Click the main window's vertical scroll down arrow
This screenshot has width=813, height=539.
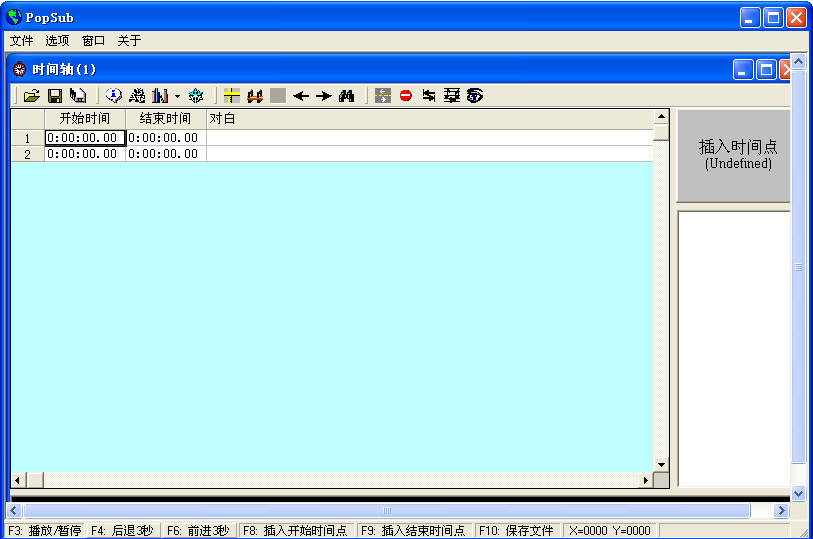pos(798,493)
